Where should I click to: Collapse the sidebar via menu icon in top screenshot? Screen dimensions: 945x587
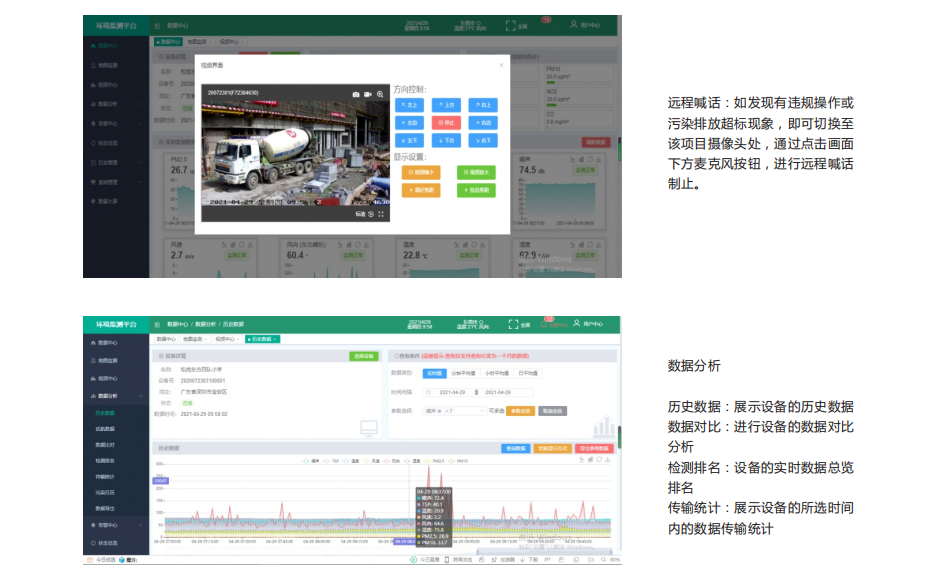[157, 26]
